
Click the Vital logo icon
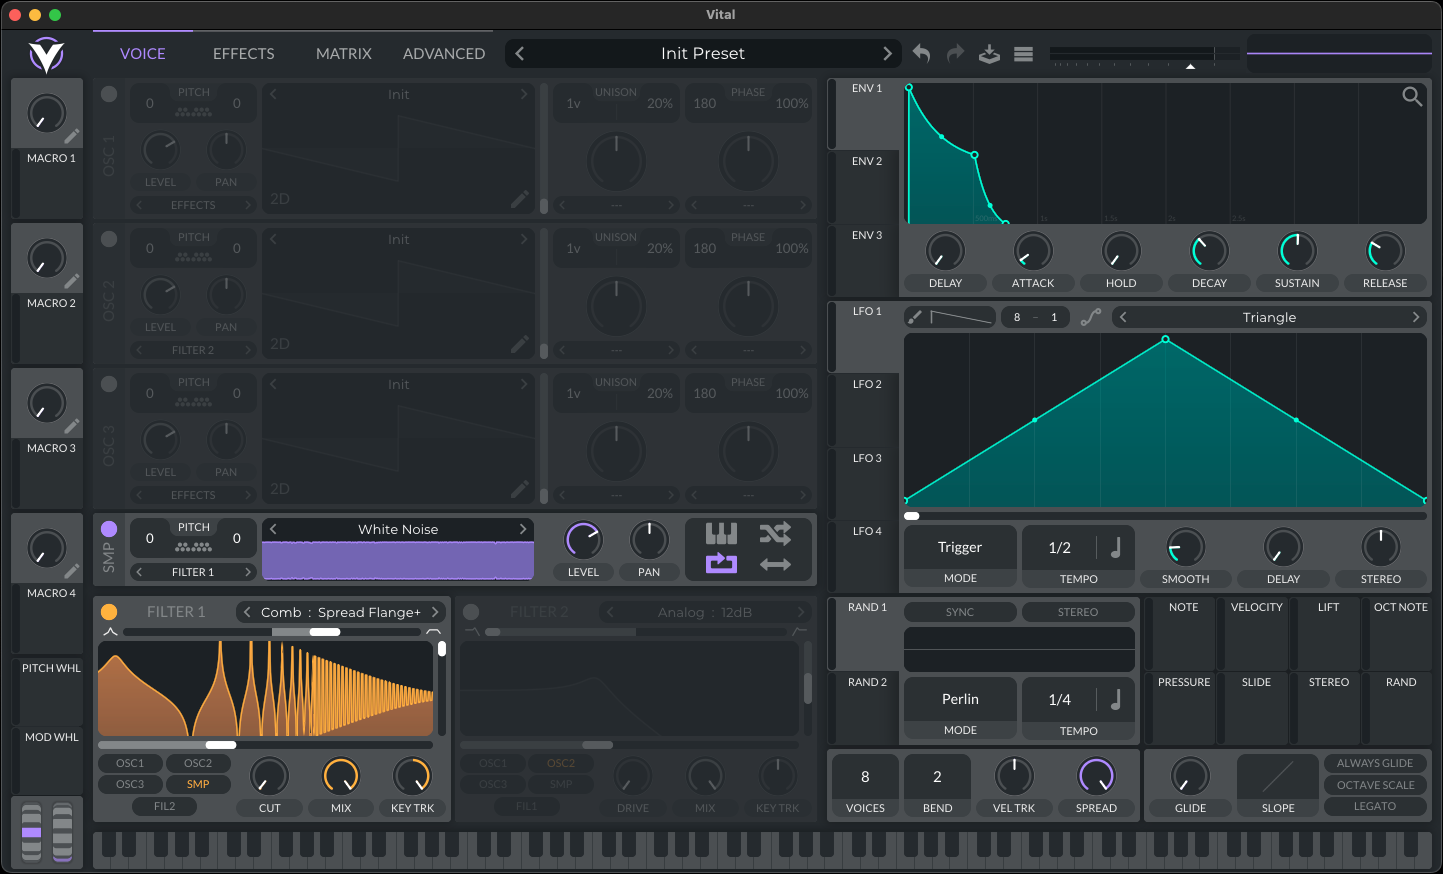(x=46, y=55)
